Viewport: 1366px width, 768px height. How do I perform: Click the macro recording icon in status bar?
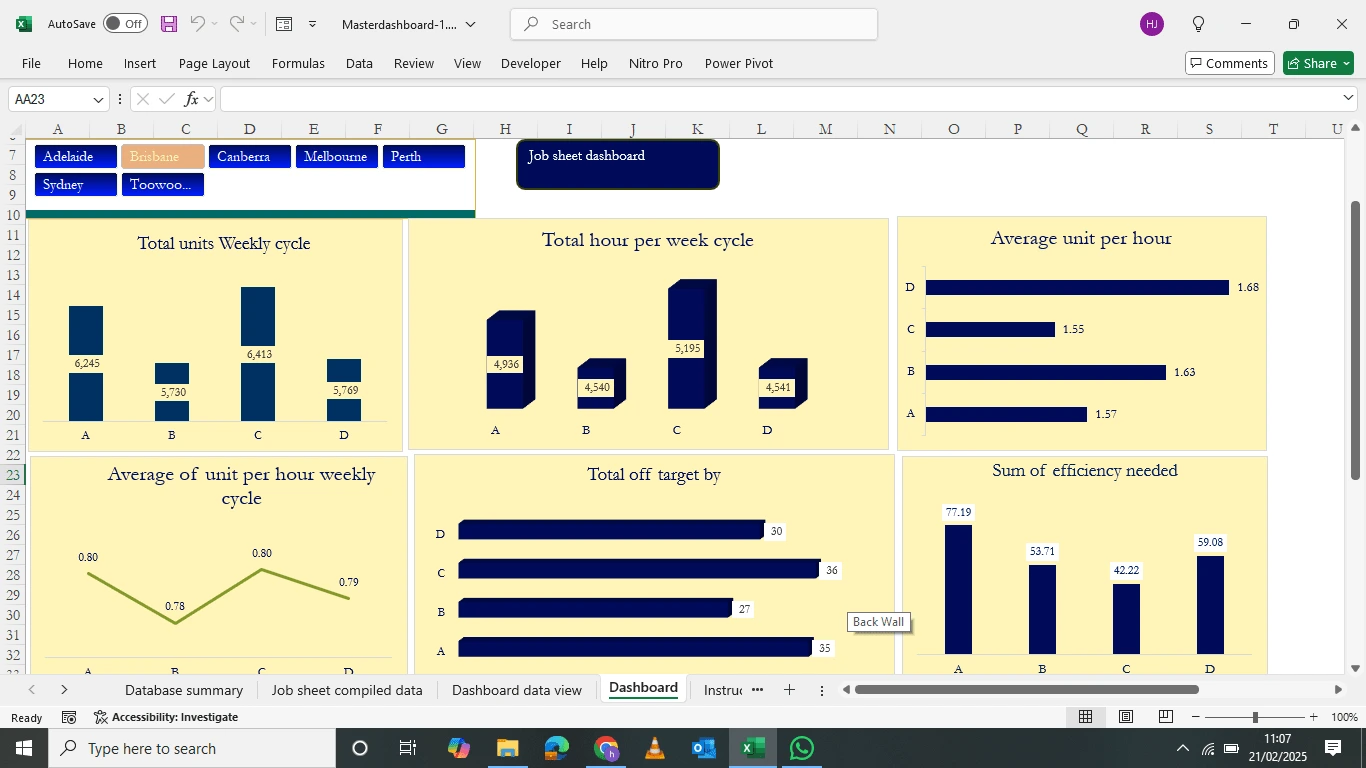(x=69, y=717)
